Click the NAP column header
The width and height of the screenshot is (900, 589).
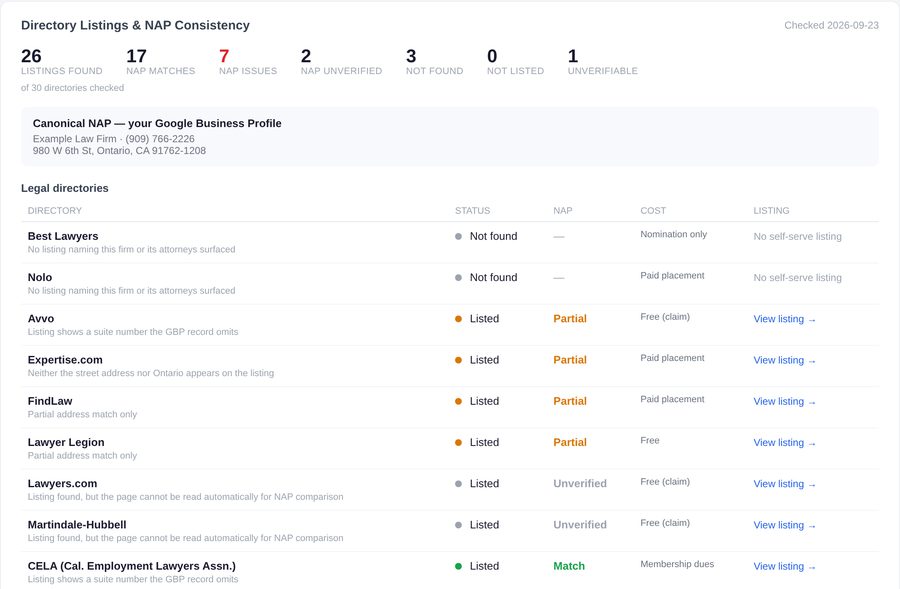point(562,211)
